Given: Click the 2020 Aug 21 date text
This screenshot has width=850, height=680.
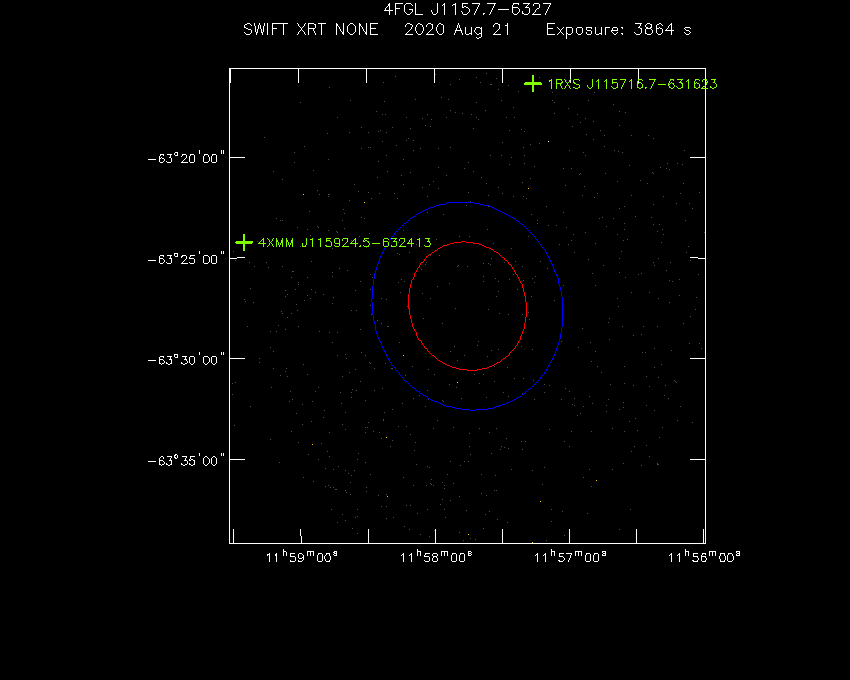Looking at the screenshot, I should coord(457,30).
